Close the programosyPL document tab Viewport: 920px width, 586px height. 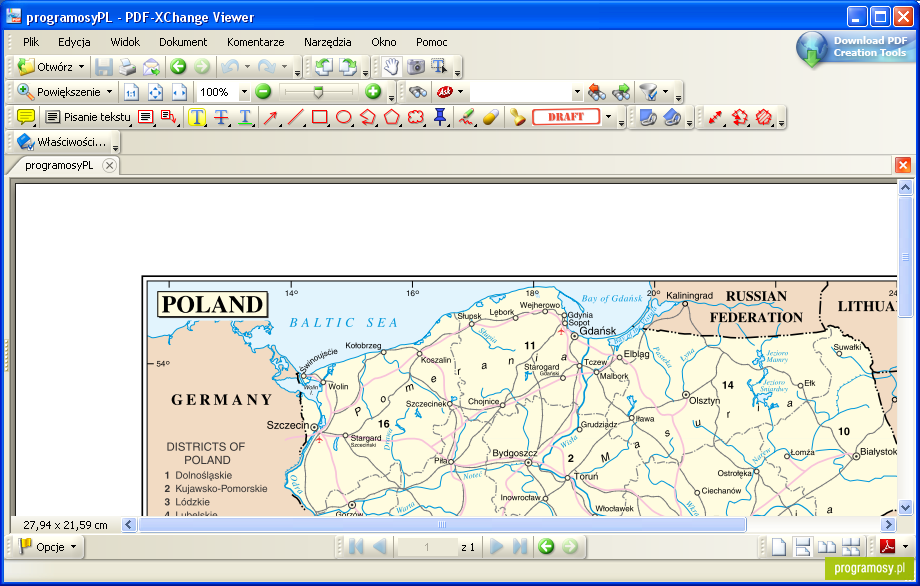click(x=109, y=165)
